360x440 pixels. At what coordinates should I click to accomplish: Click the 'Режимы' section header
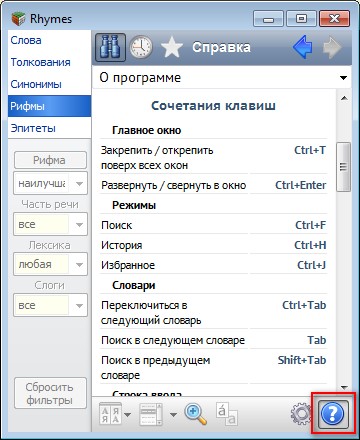click(134, 205)
